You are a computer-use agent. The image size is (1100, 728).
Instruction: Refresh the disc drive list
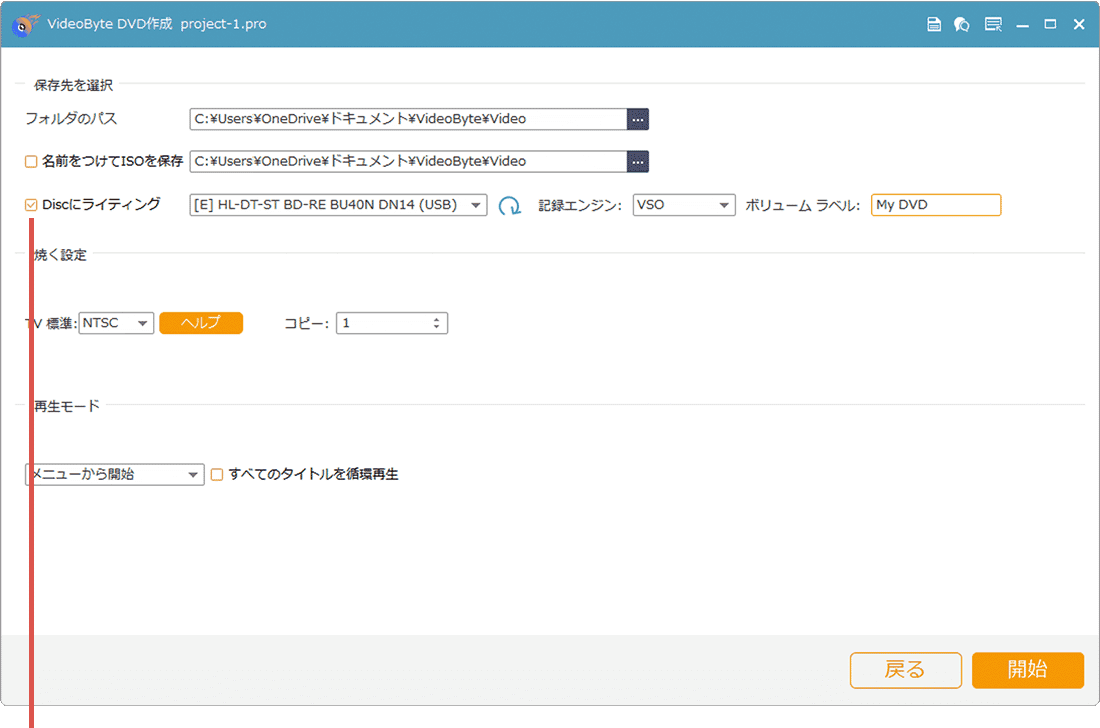[510, 206]
